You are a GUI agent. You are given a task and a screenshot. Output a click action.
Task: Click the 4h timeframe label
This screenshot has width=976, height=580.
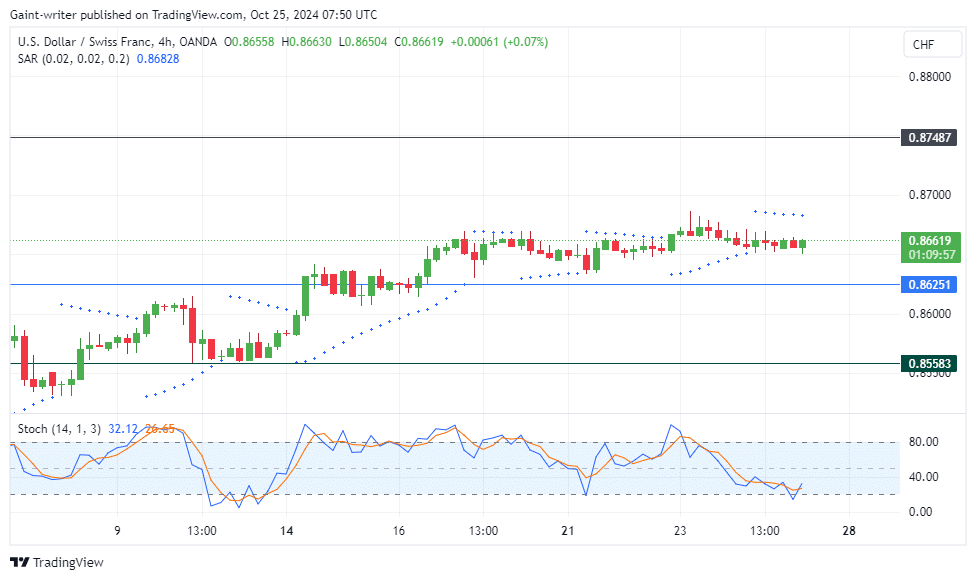(x=165, y=42)
